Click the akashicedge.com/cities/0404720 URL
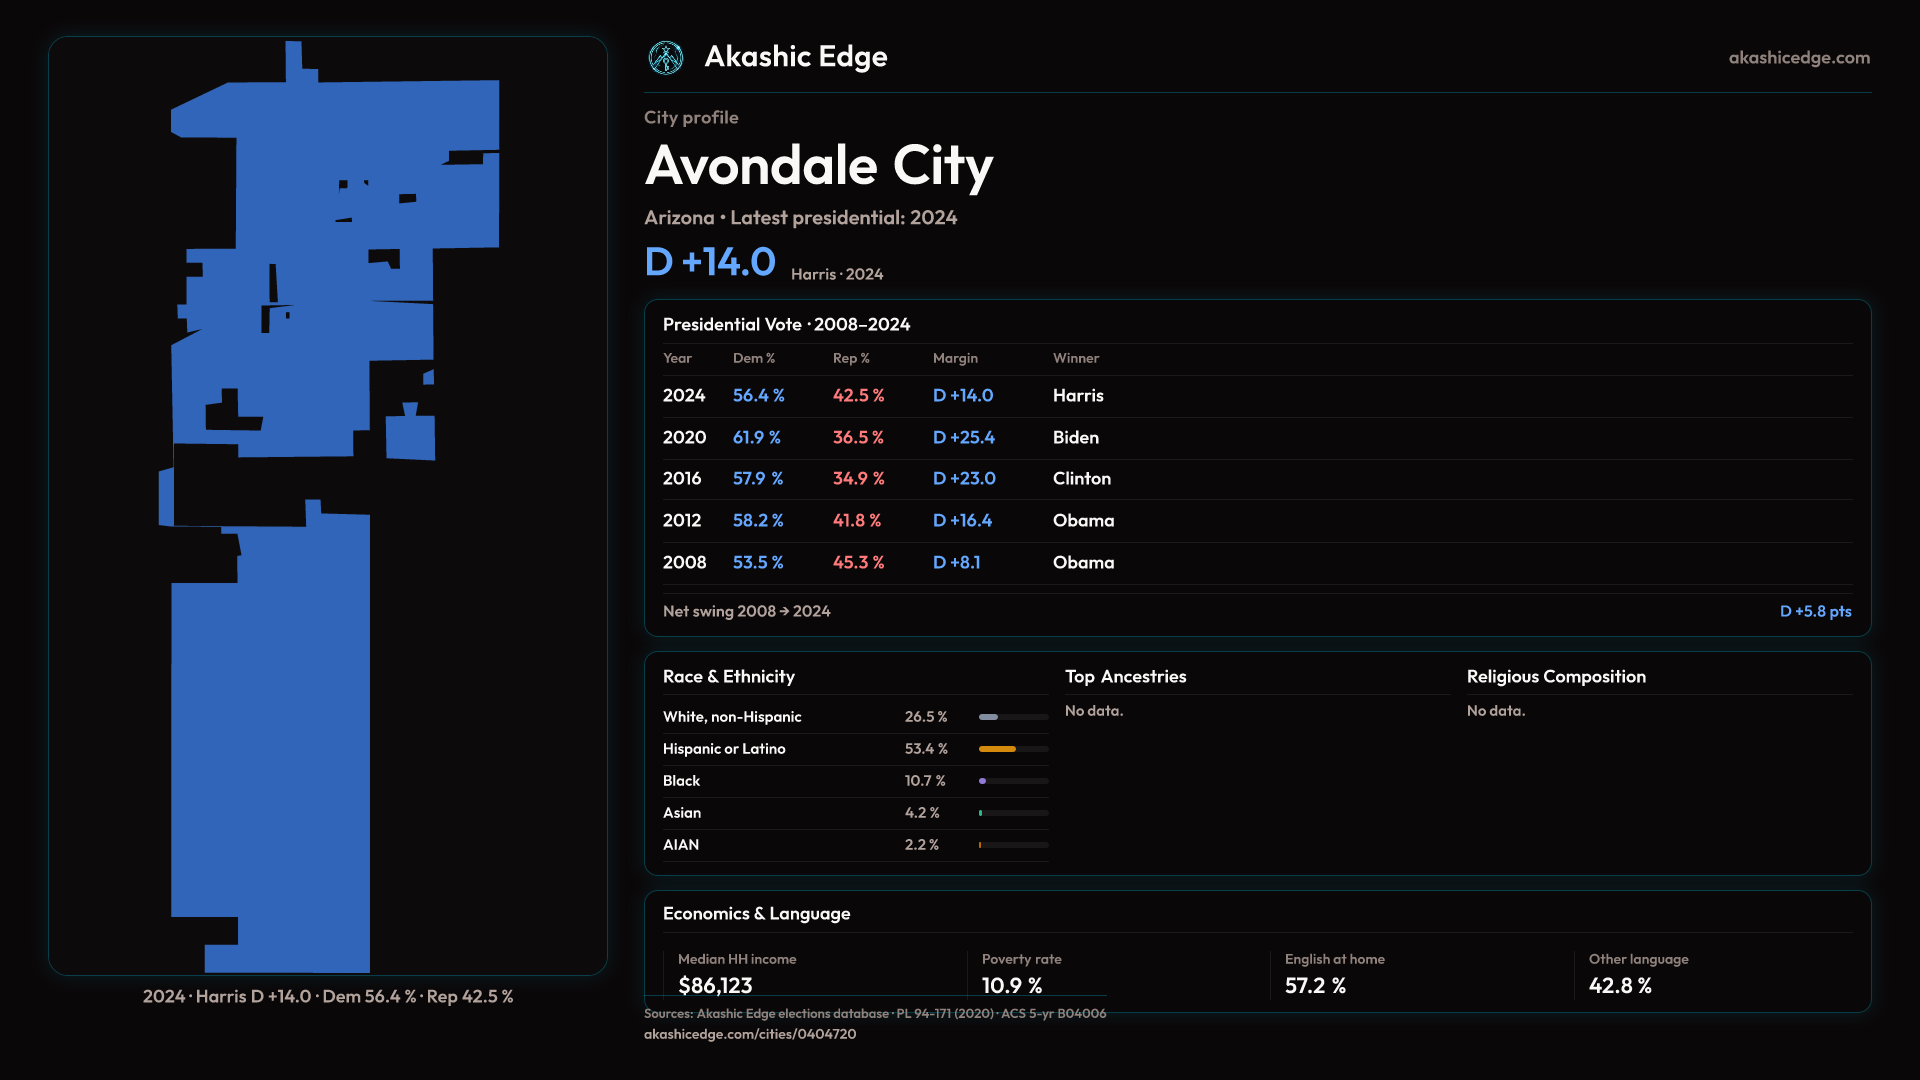 click(750, 1034)
